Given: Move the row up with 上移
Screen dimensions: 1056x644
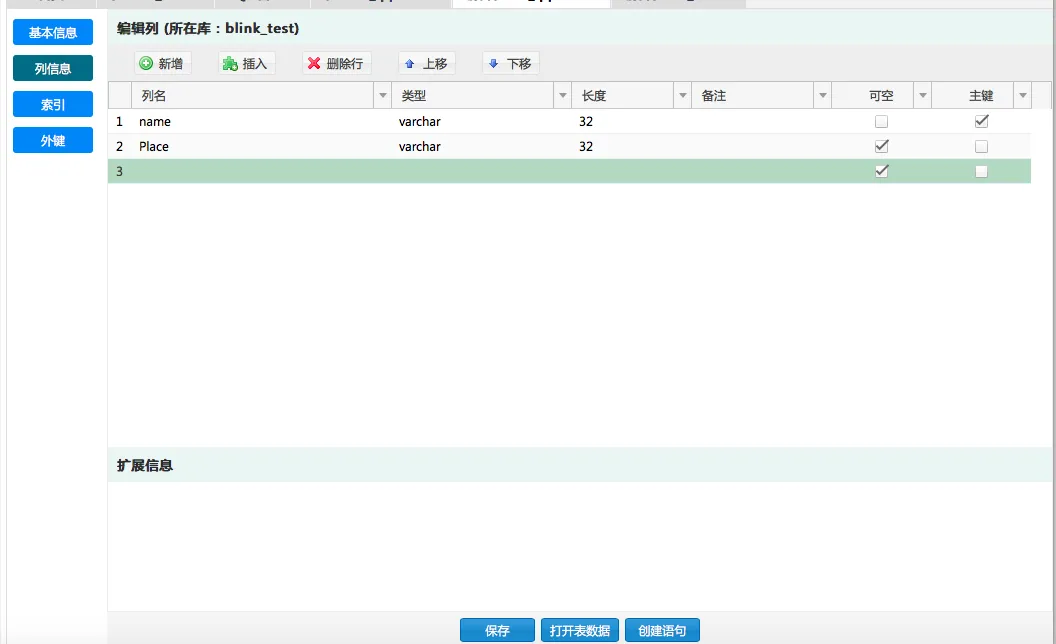Looking at the screenshot, I should 426,63.
